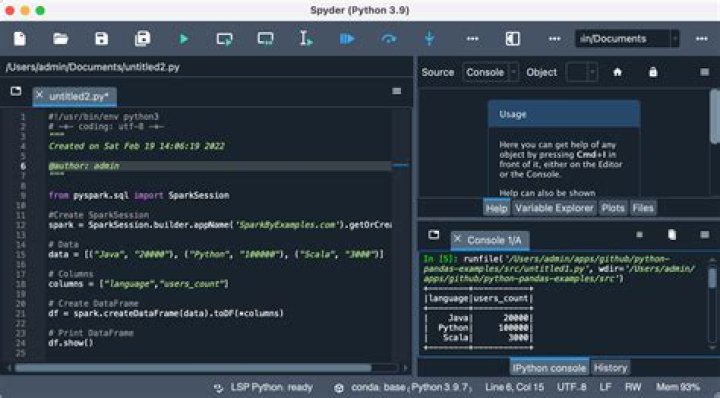This screenshot has height=398, width=720.
Task: Click the editor horizontal scrollbar
Action: coord(193,368)
